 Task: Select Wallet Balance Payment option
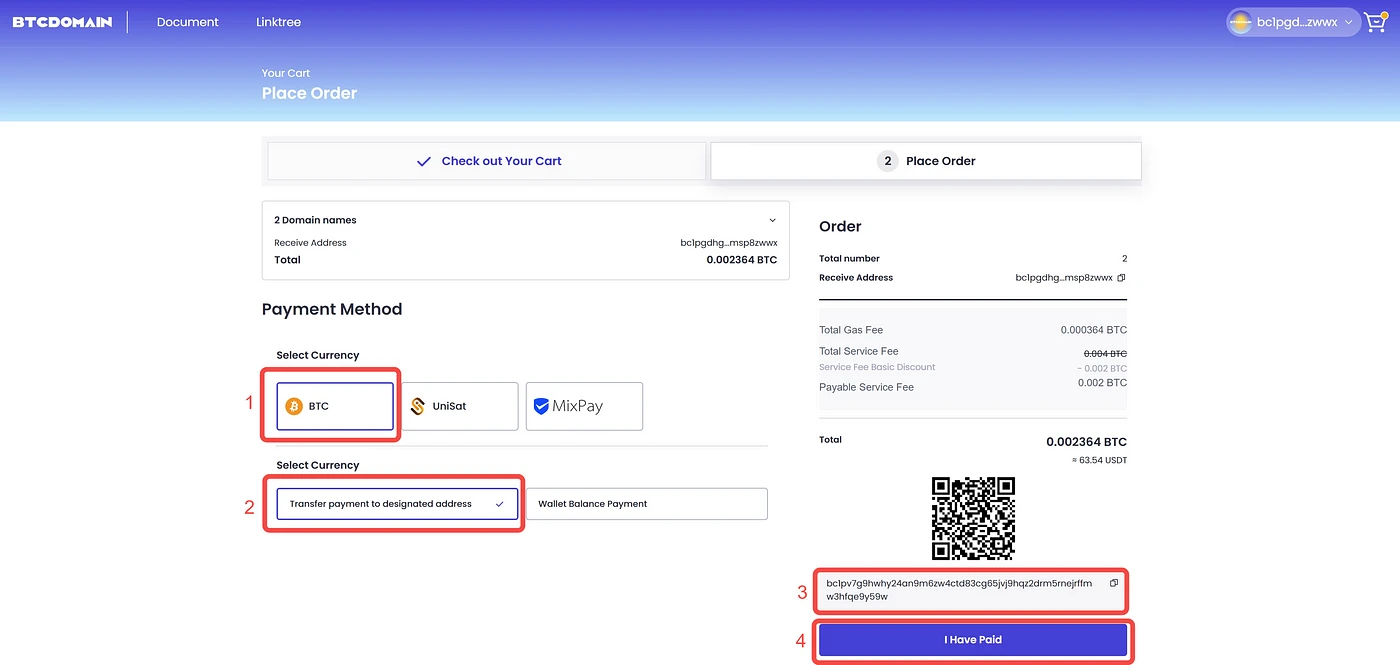(x=647, y=504)
